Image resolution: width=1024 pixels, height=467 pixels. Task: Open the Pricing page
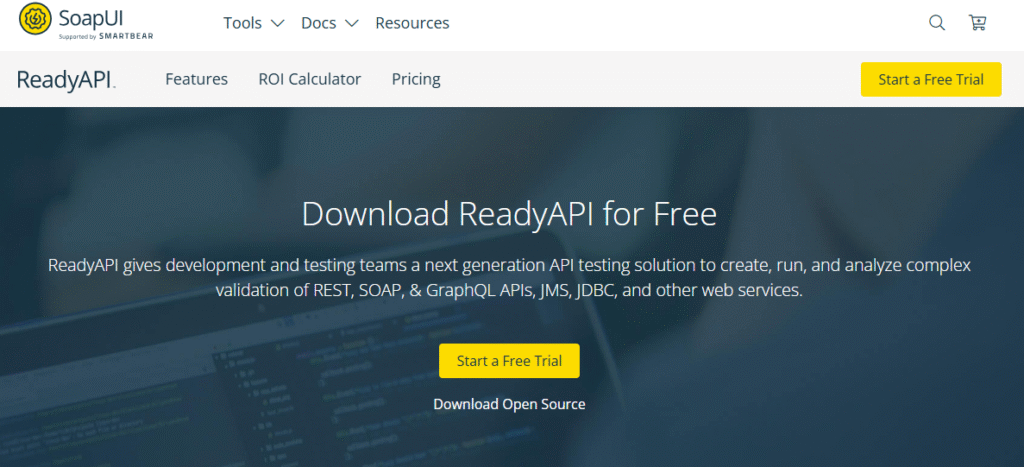[x=416, y=79]
